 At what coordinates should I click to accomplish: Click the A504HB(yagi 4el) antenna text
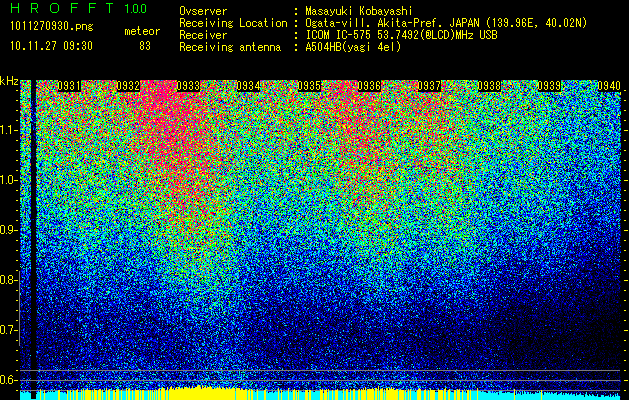coord(353,47)
